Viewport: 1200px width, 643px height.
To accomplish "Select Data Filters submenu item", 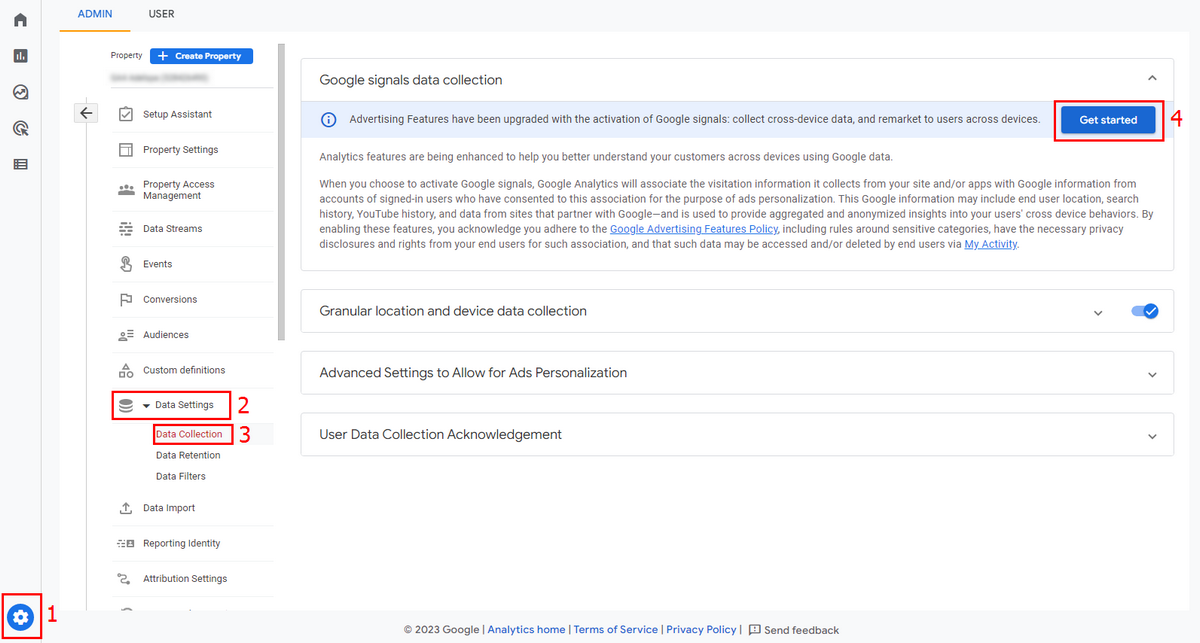I will (181, 476).
